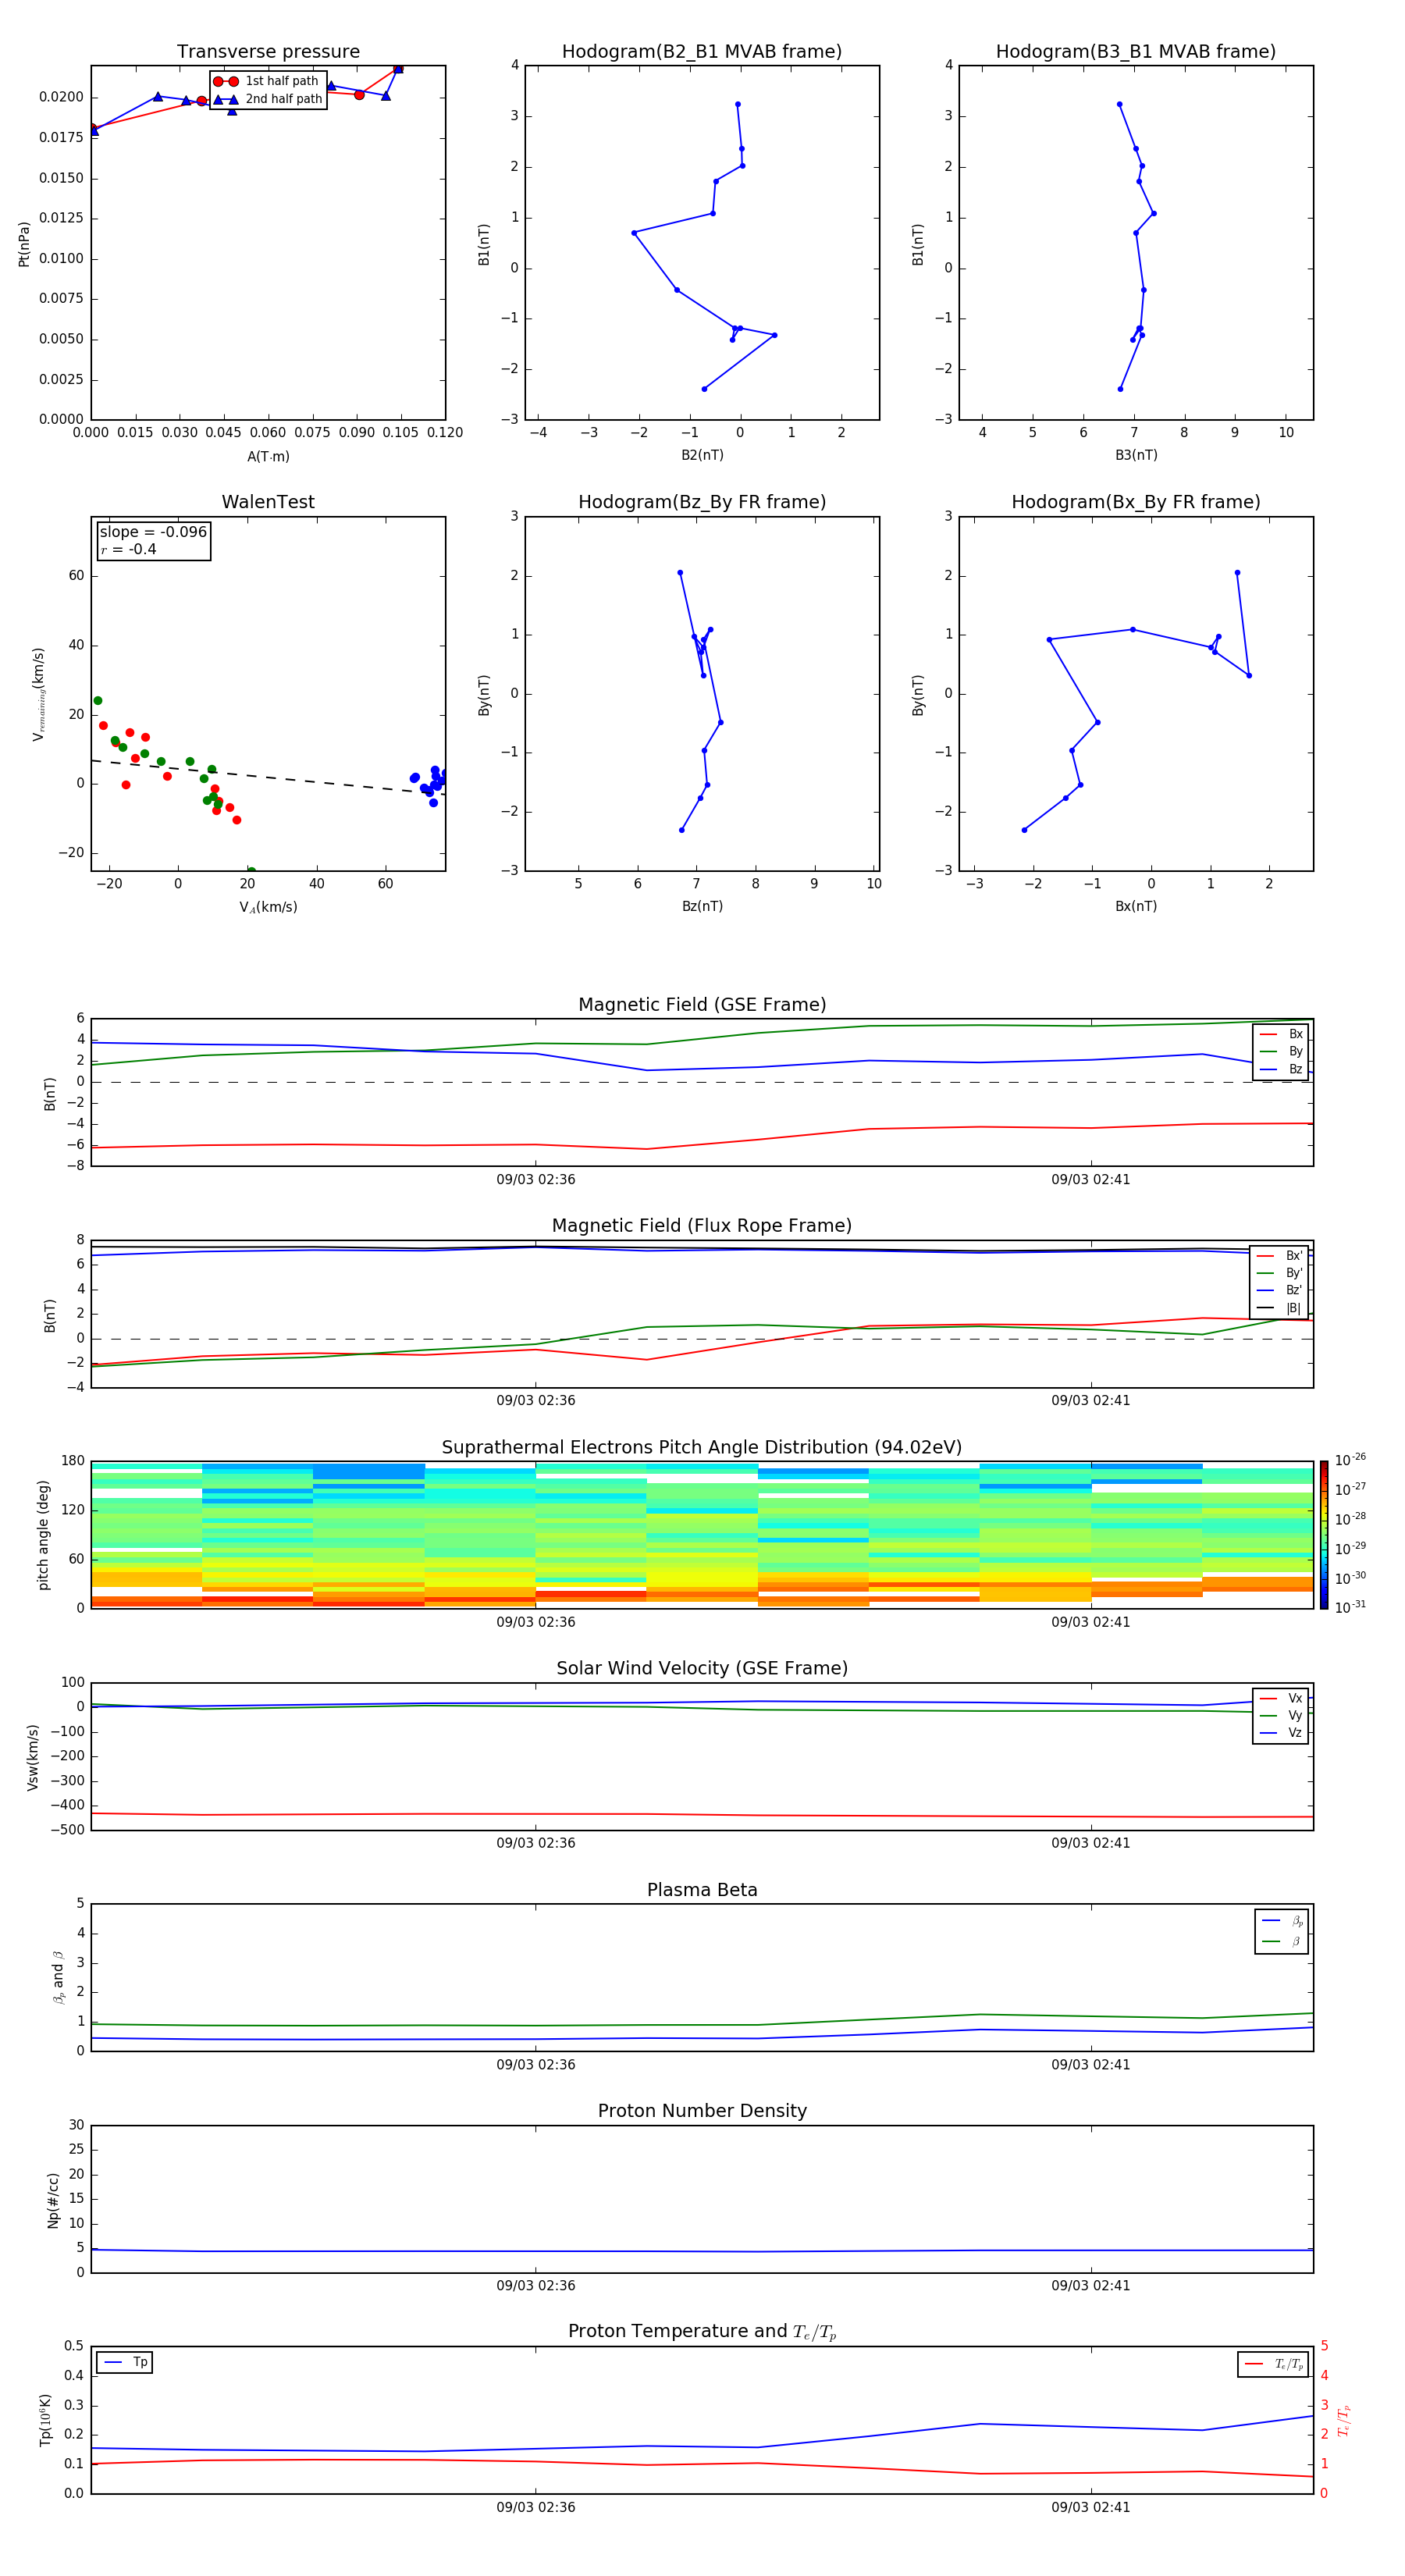This screenshot has width=1405, height=2576.
Task: Click the 'Bx(nT)' x-axis label
Action: [x=1136, y=906]
